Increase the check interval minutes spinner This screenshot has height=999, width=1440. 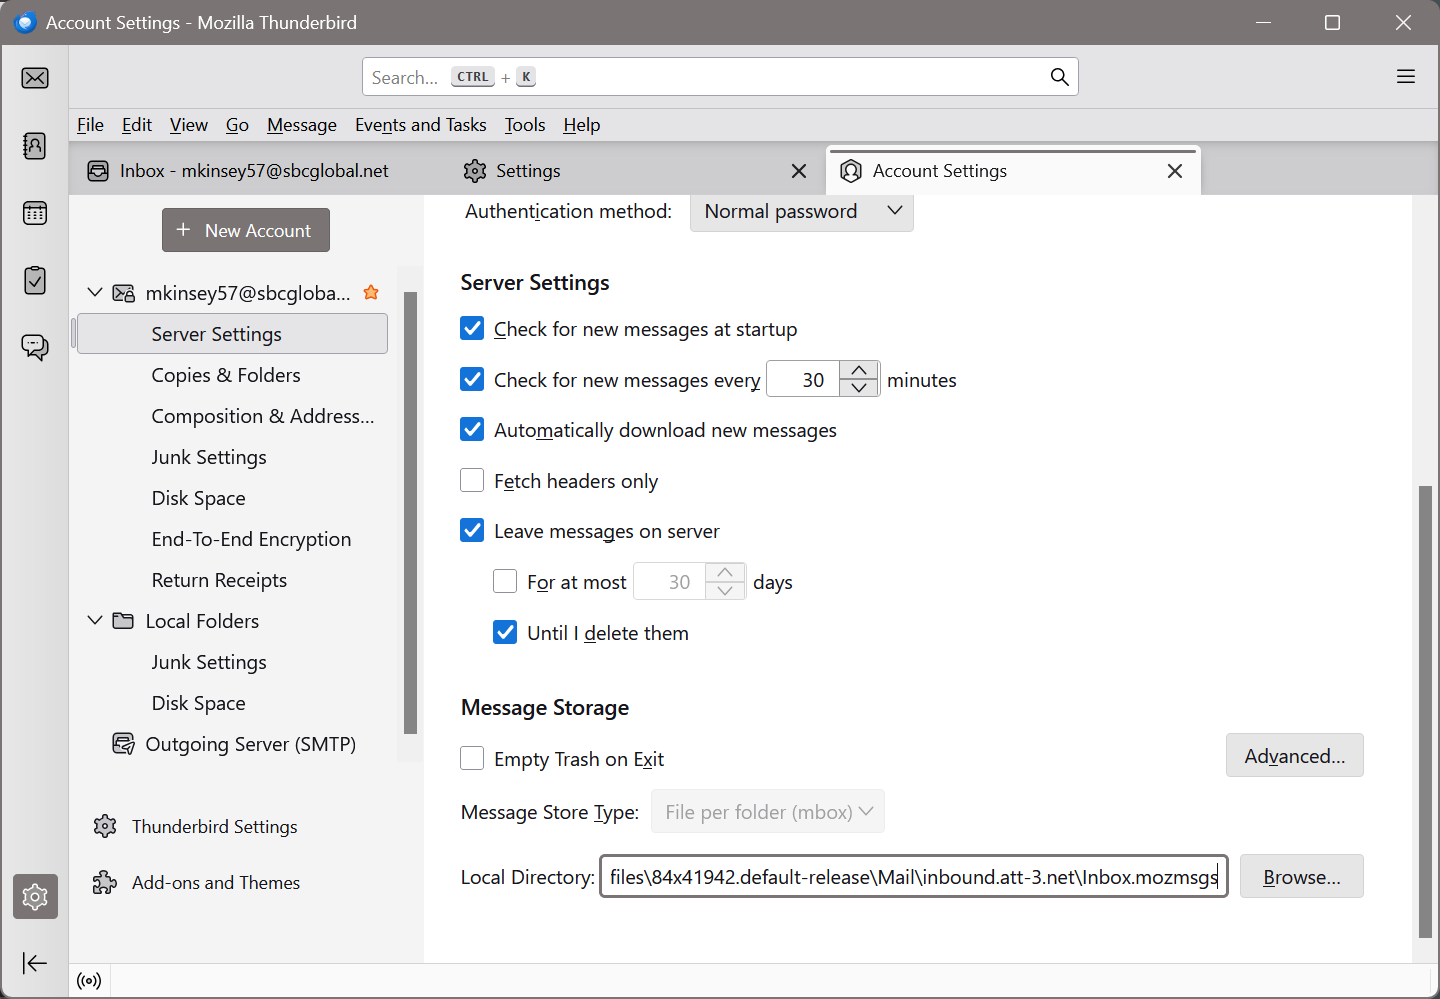[859, 371]
